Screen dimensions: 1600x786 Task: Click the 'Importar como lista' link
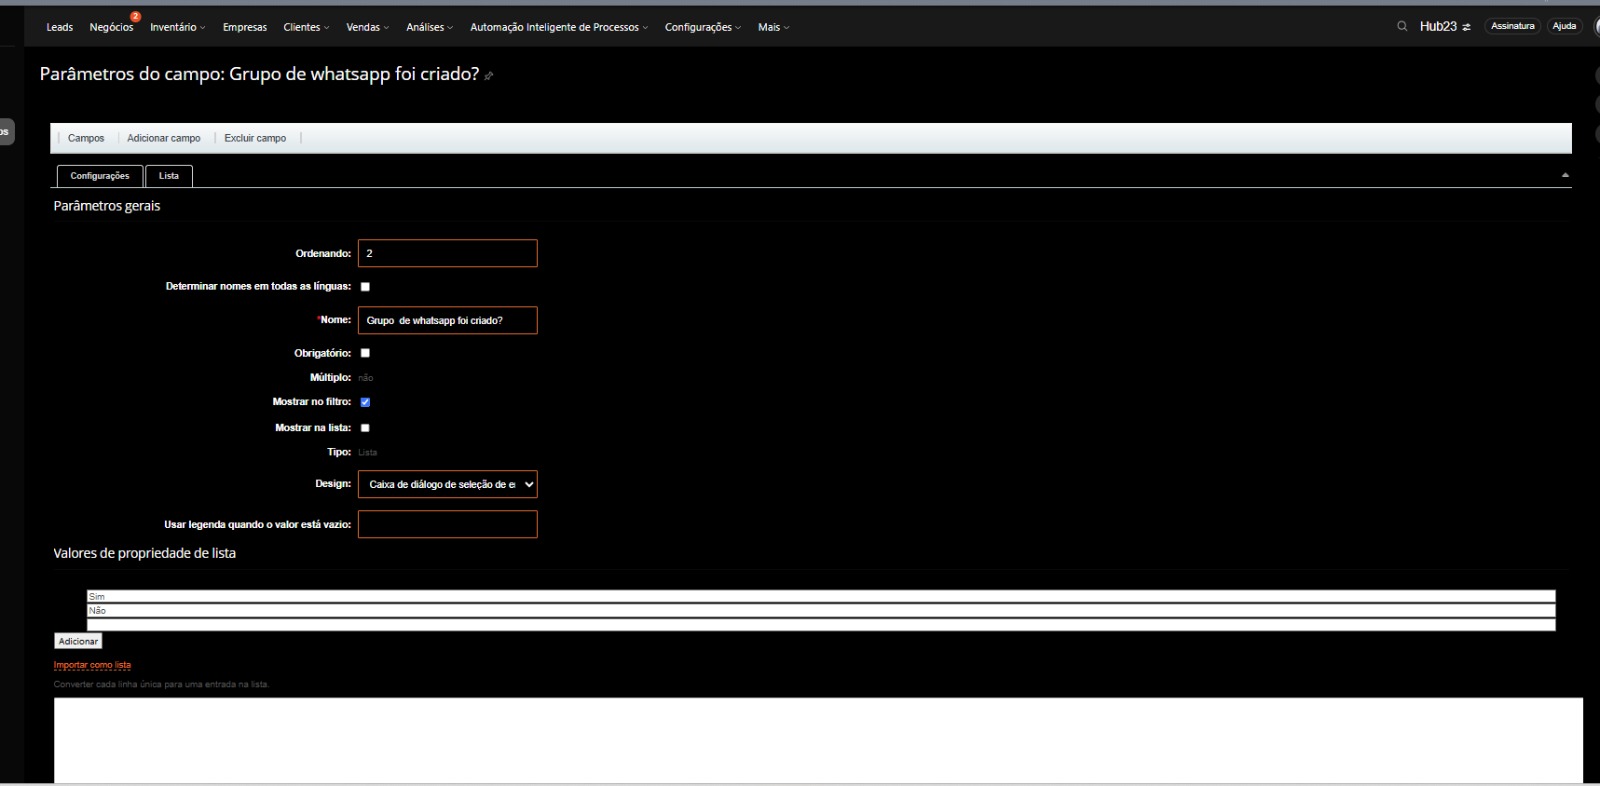(92, 665)
